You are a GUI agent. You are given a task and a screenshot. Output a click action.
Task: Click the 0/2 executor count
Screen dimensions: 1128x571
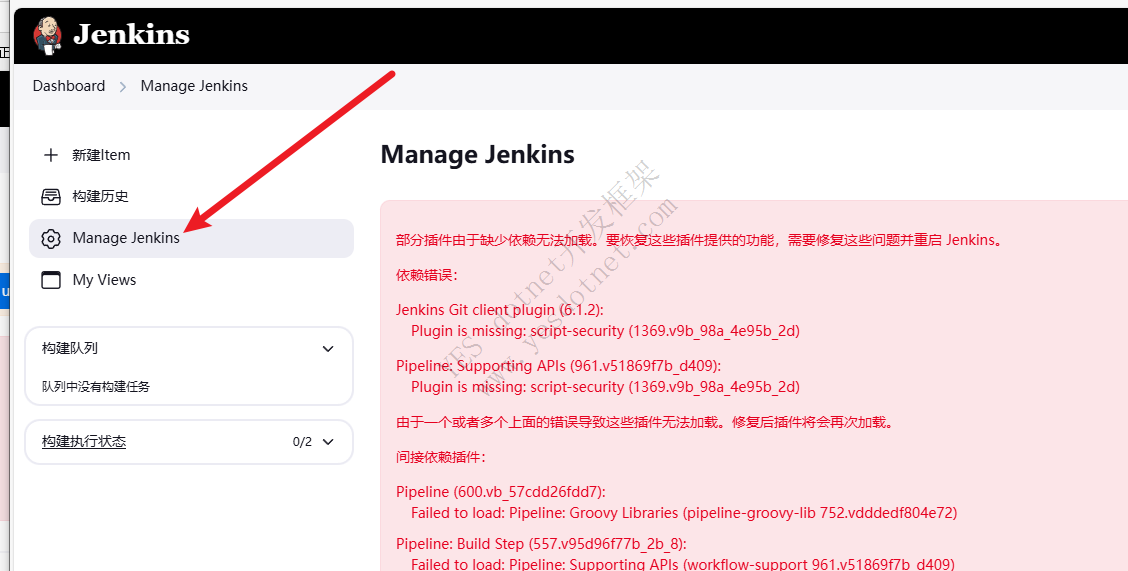tap(302, 442)
